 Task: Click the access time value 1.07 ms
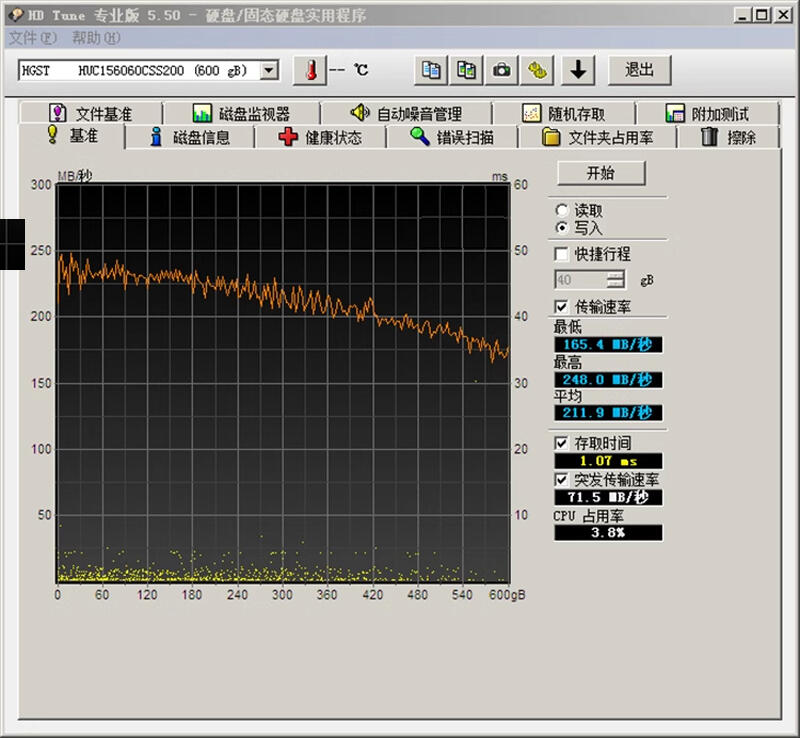tap(608, 461)
